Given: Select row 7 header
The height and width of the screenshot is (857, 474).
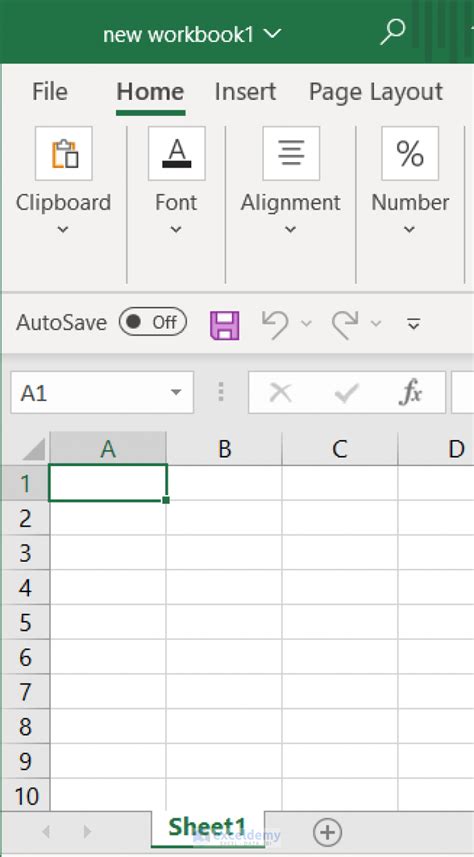Looking at the screenshot, I should [25, 692].
